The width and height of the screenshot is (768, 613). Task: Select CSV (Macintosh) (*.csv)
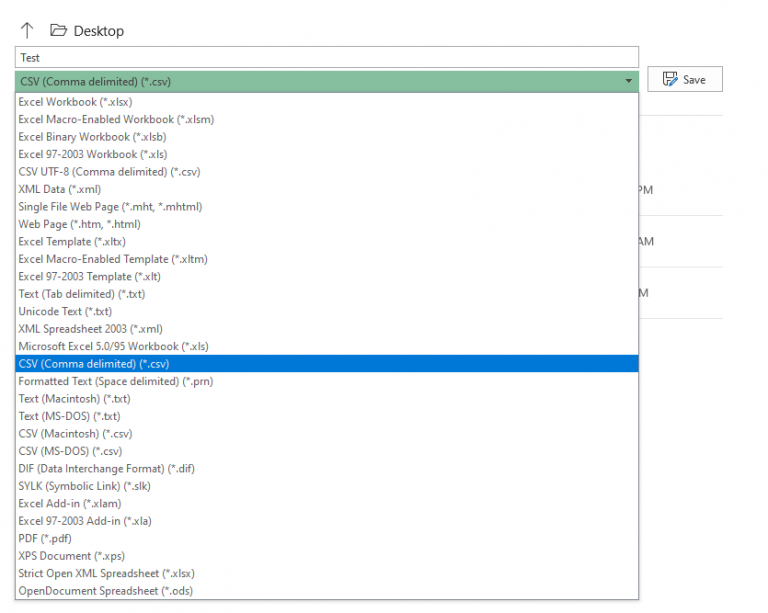[327, 434]
